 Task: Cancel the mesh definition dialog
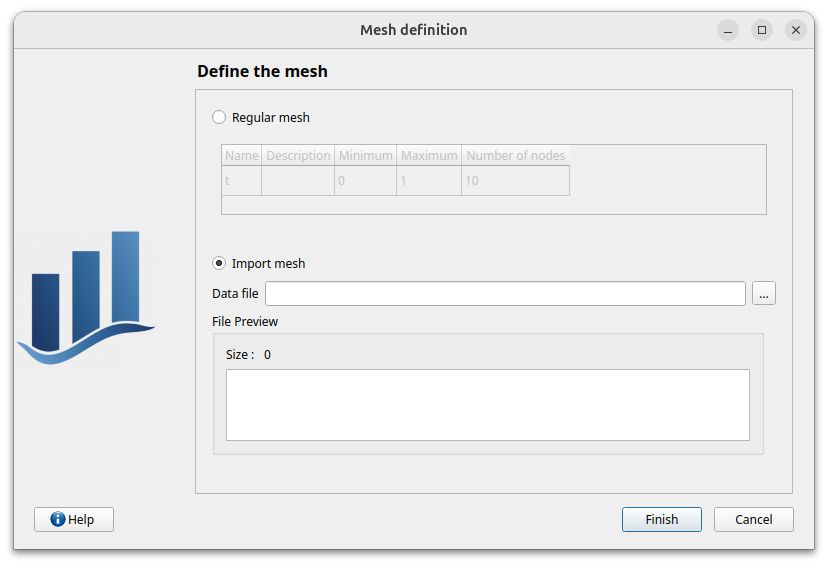tap(753, 519)
